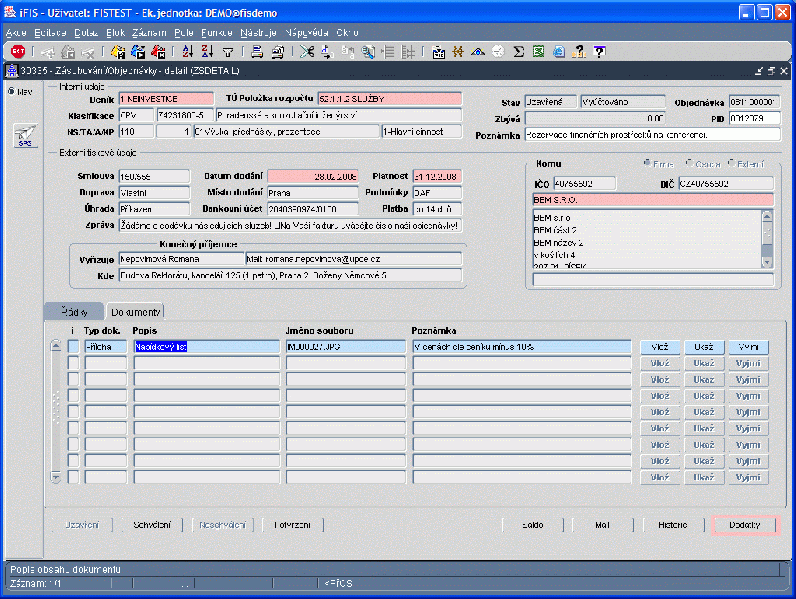Image resolution: width=796 pixels, height=599 pixels.
Task: Tick the checkbox in first document row
Action: pos(73,347)
